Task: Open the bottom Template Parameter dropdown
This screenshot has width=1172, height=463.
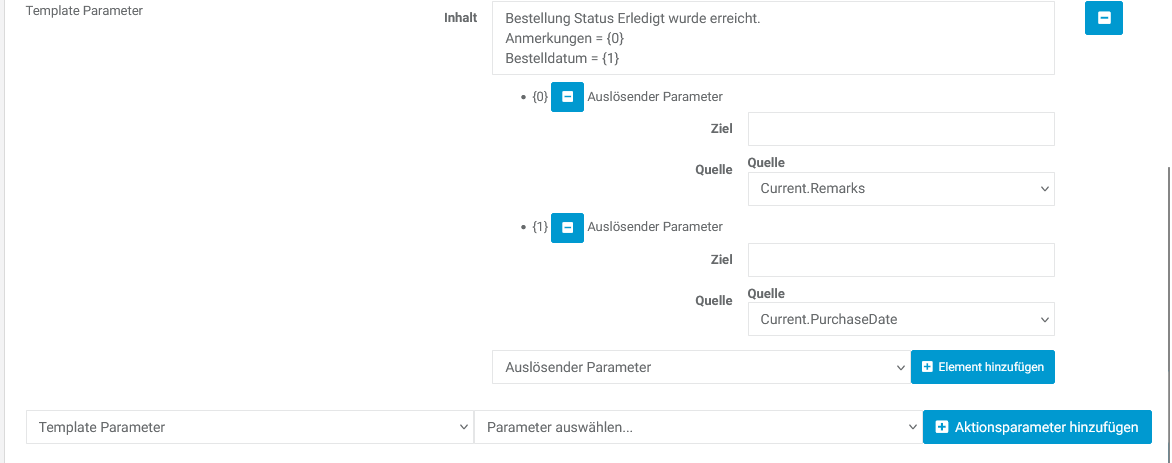Action: (x=249, y=427)
